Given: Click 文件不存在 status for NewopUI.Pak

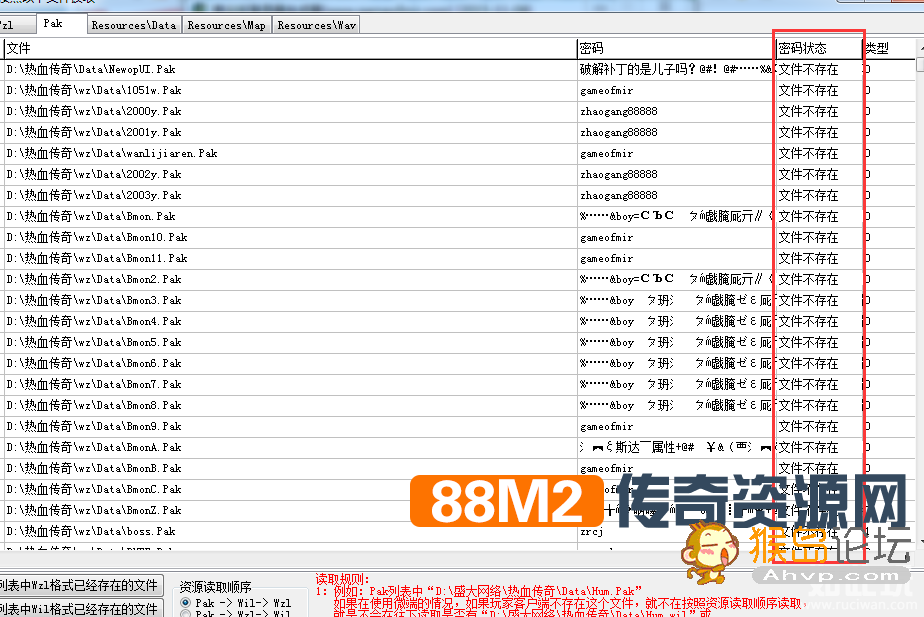Looking at the screenshot, I should pos(808,70).
